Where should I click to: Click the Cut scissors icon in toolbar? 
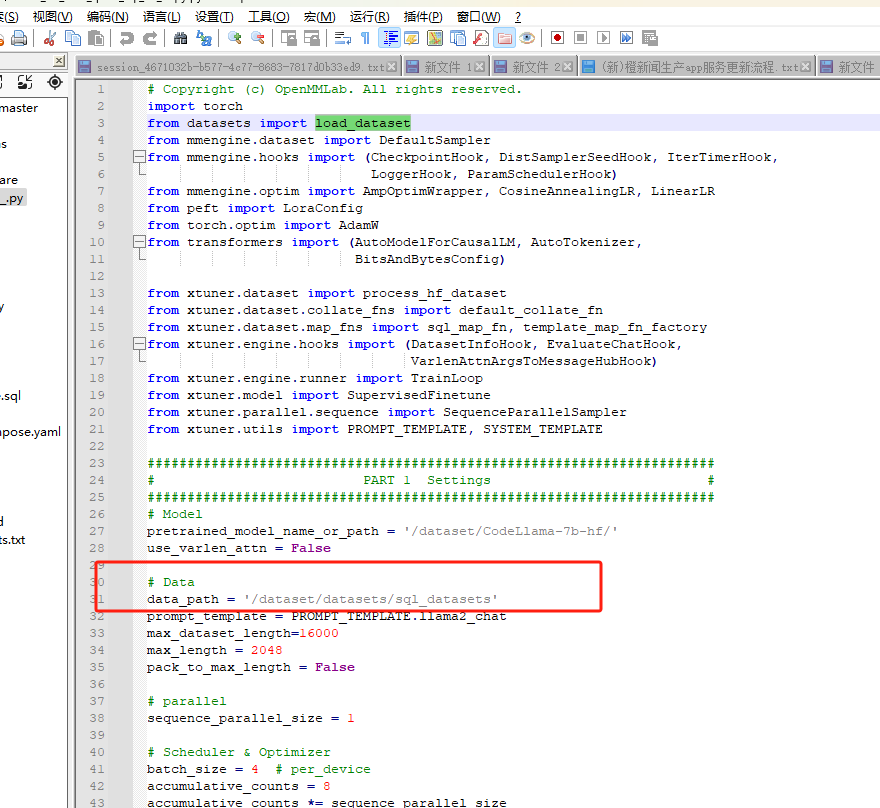[x=50, y=38]
